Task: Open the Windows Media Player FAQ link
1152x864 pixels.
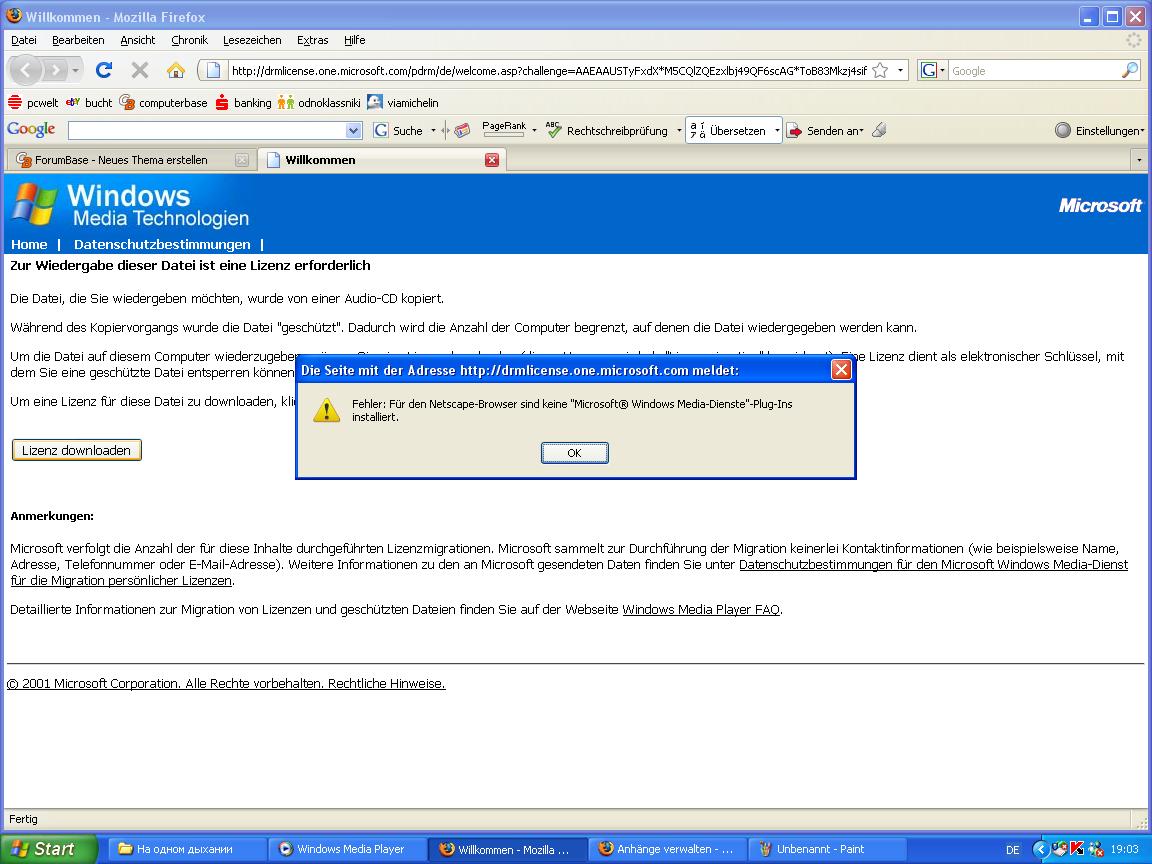Action: tap(701, 610)
